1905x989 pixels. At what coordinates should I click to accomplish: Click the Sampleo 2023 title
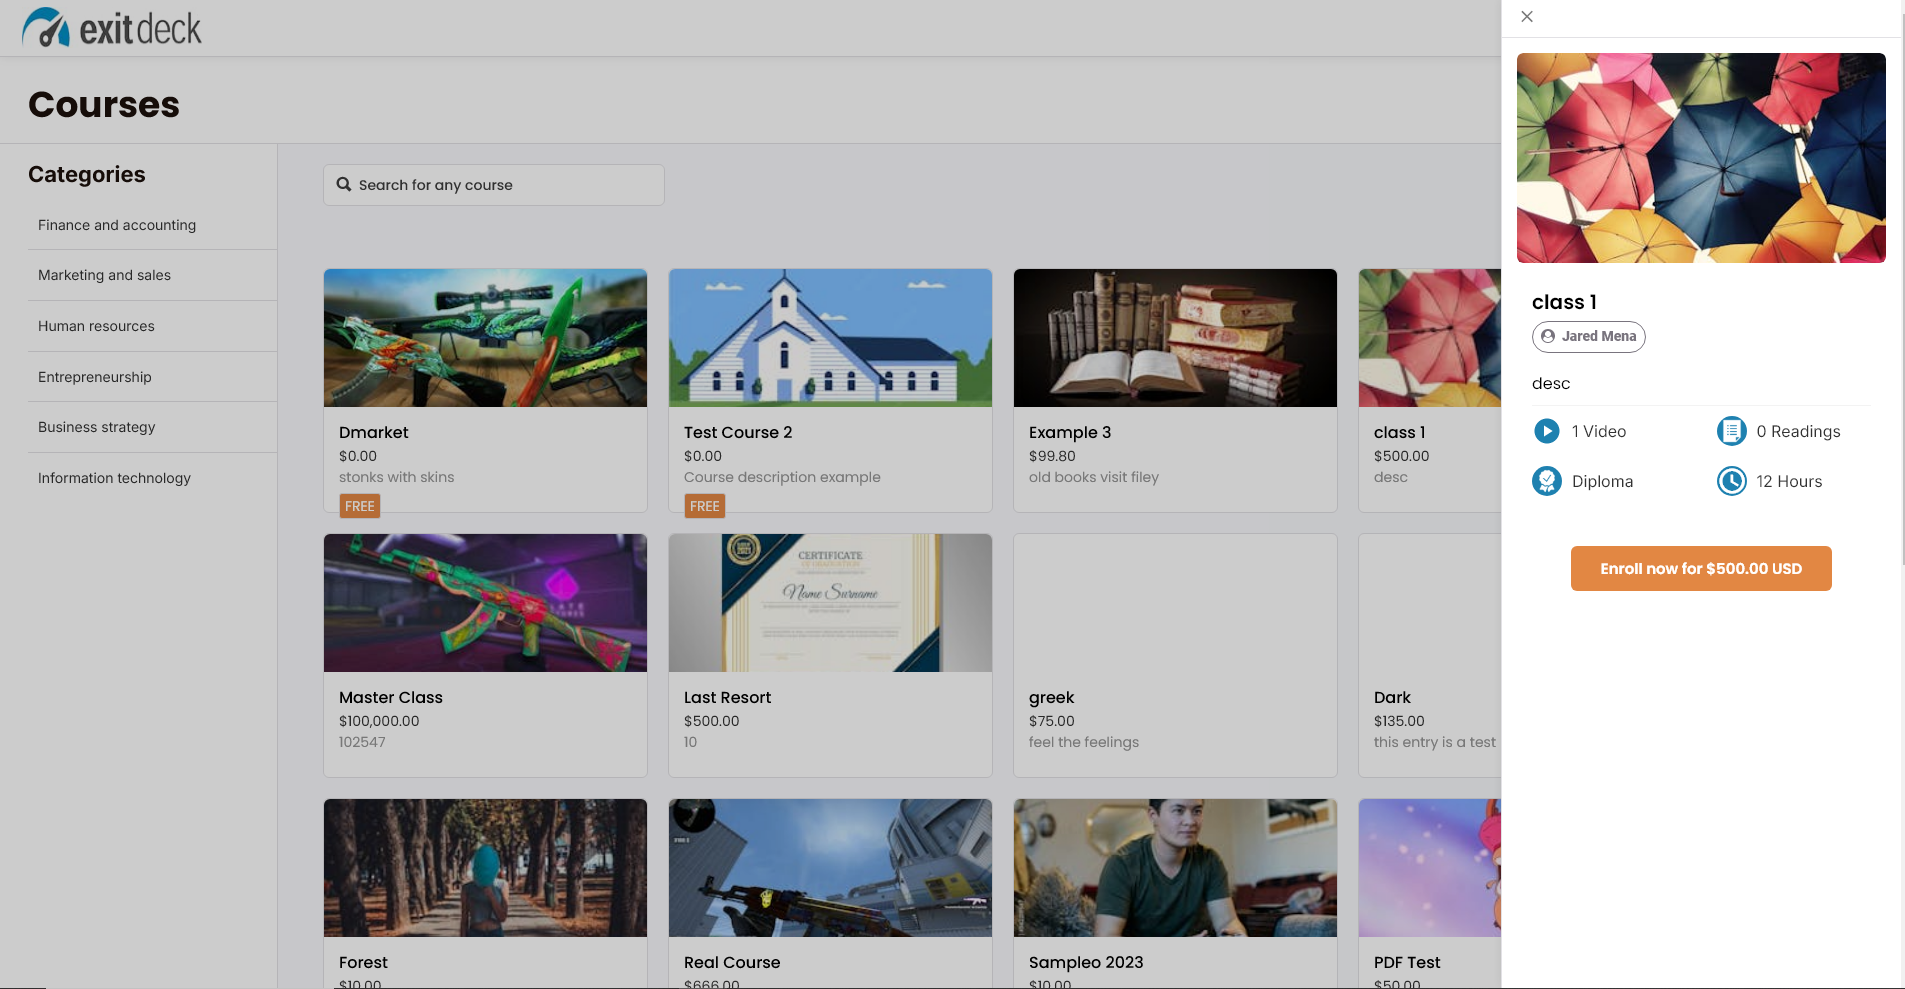1086,962
